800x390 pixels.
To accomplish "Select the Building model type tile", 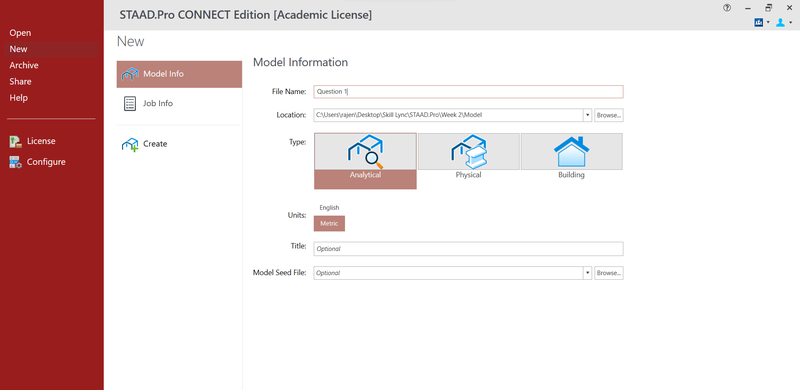I will [x=571, y=157].
